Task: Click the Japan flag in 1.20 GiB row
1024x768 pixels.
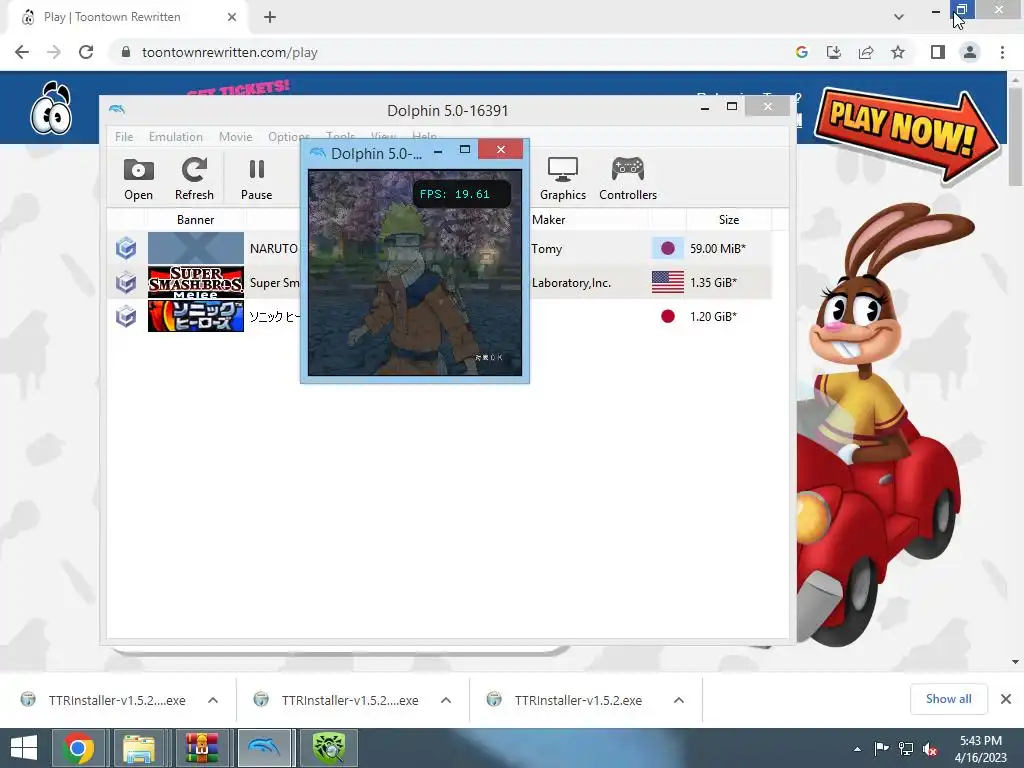Action: (x=667, y=316)
